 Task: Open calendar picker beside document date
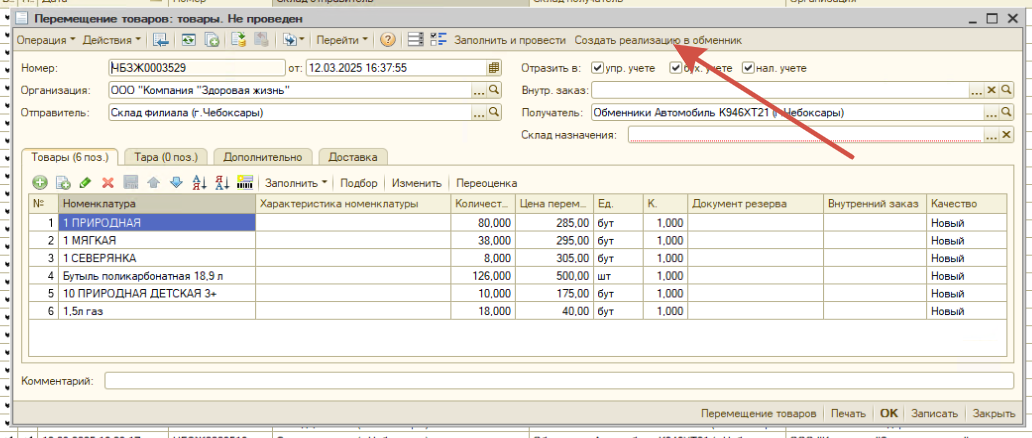[x=494, y=67]
